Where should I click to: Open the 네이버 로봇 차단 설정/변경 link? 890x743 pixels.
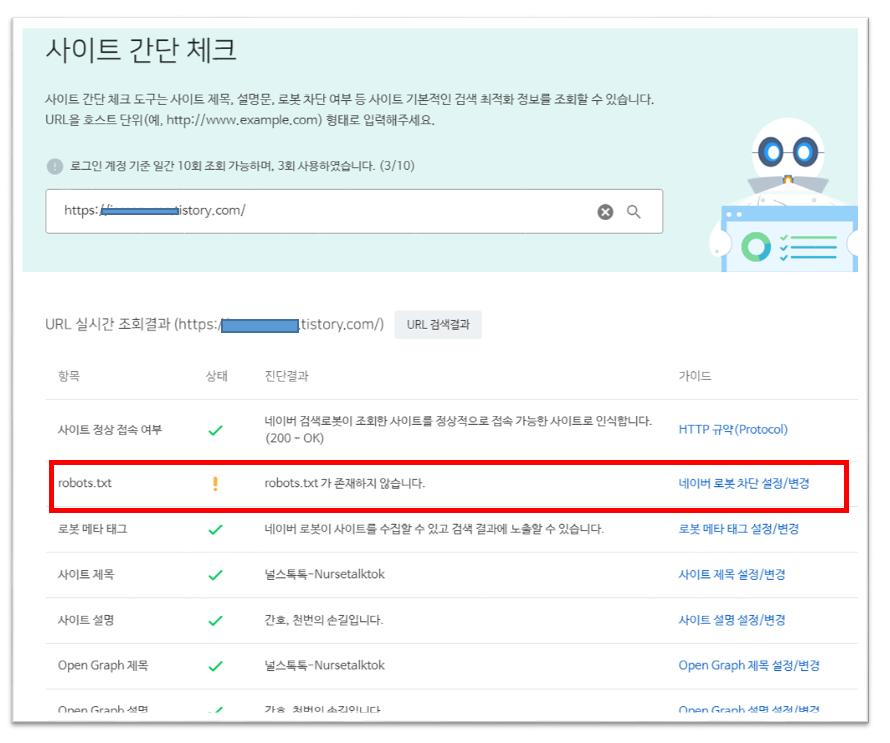[744, 484]
